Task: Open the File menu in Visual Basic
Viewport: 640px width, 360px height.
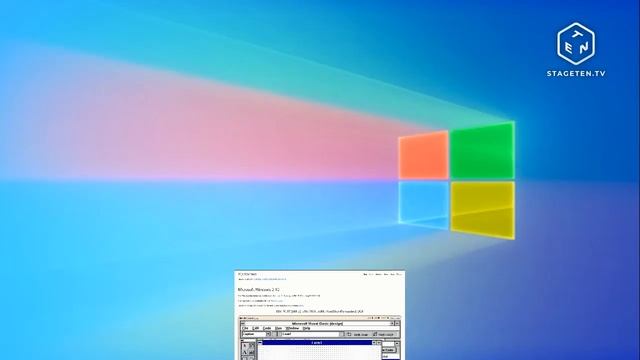Action: coord(245,328)
